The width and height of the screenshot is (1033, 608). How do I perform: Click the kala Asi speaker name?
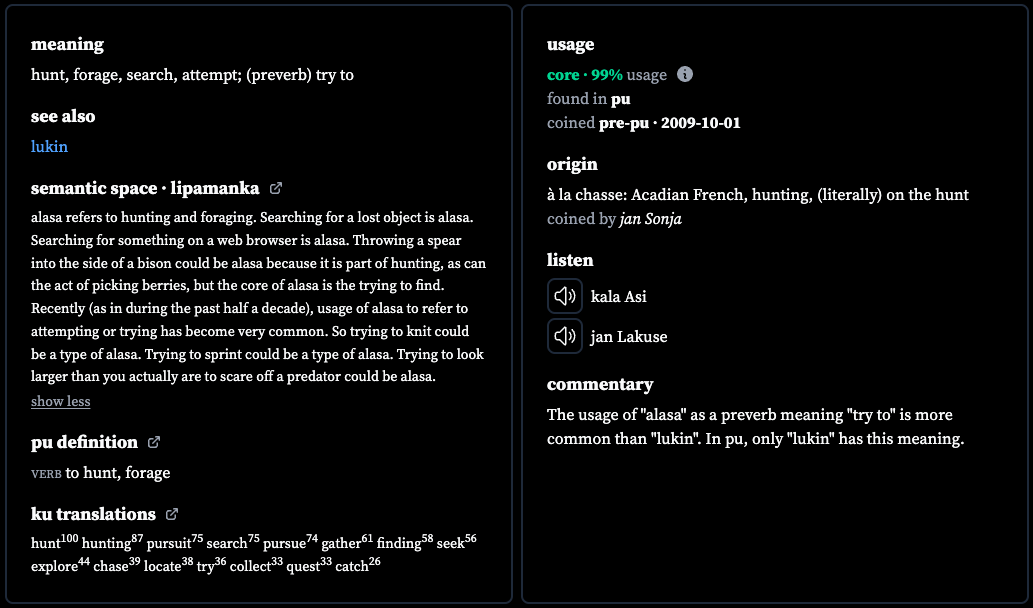619,296
